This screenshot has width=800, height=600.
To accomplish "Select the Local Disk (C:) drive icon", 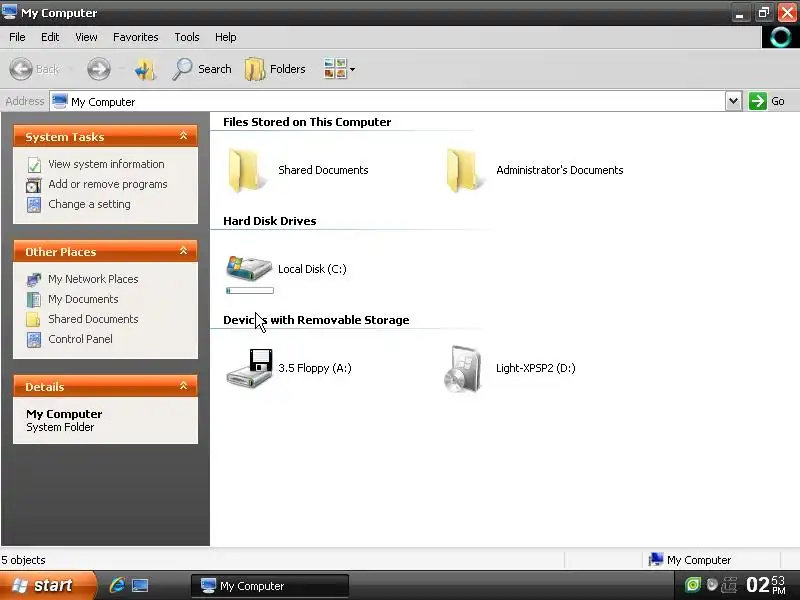I will (x=249, y=268).
